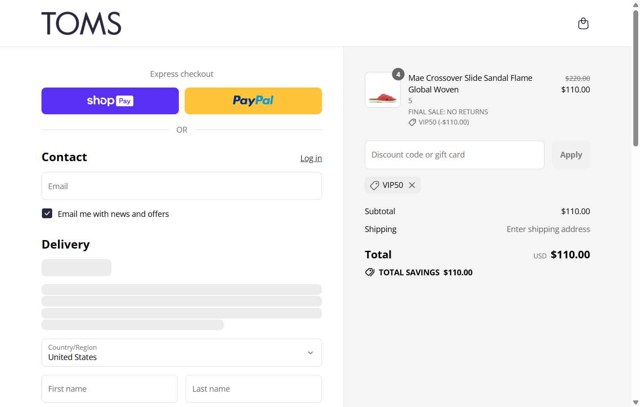
Task: Open the Country/Region dropdown
Action: pyautogui.click(x=182, y=353)
